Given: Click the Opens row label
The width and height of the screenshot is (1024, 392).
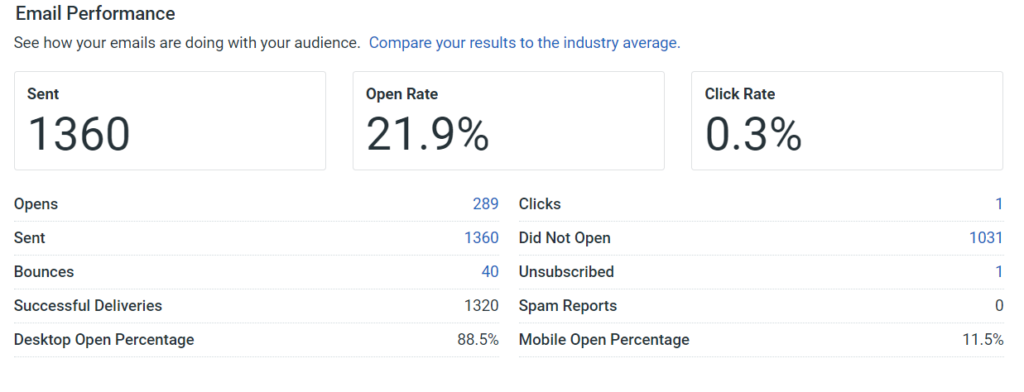Looking at the screenshot, I should click(x=36, y=204).
